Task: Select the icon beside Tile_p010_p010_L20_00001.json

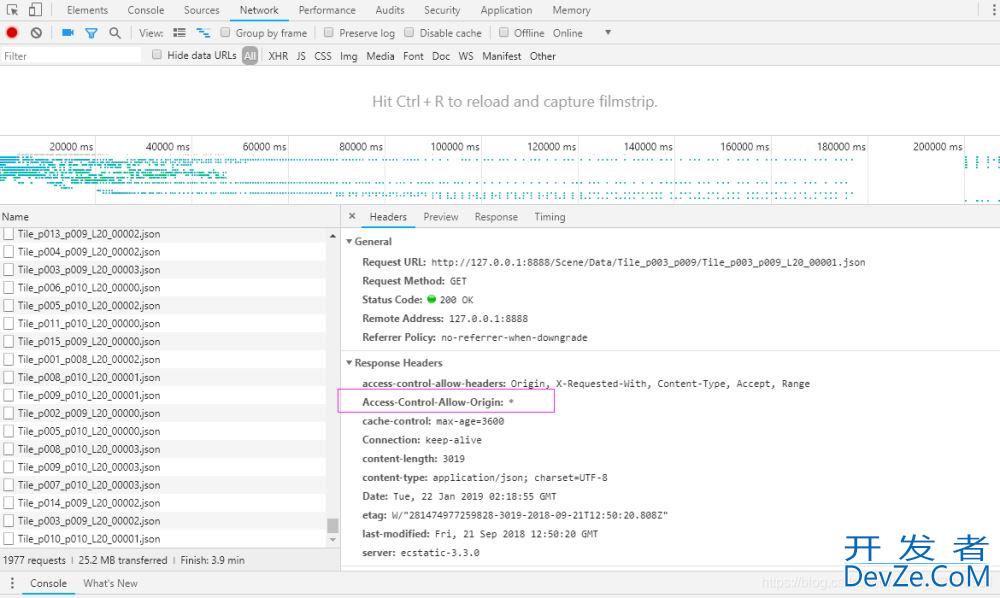Action: tap(8, 539)
